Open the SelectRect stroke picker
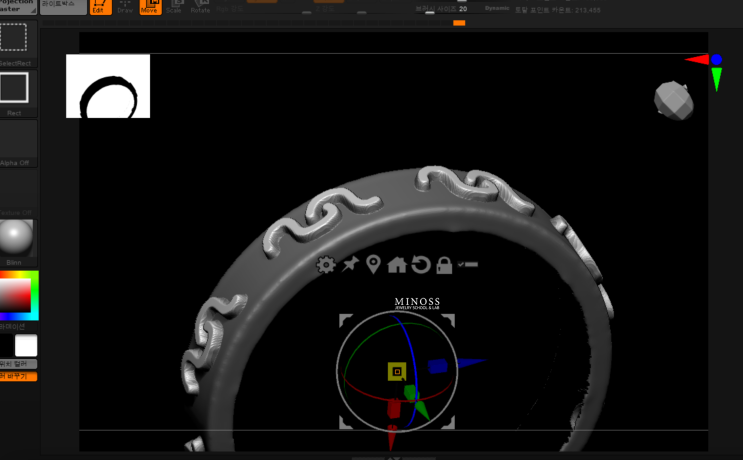Screen dimensions: 743x460 [14, 40]
